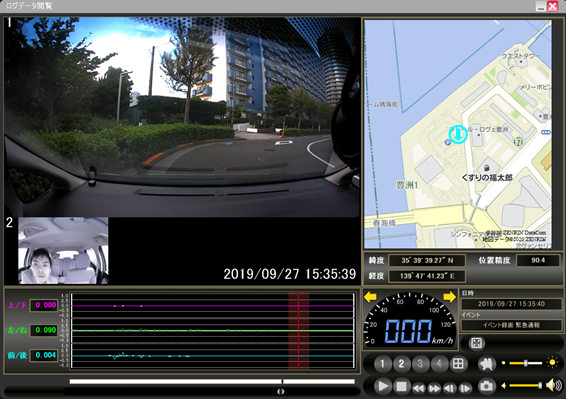Adjust the brightness slider handle
The height and width of the screenshot is (399, 566).
click(526, 363)
